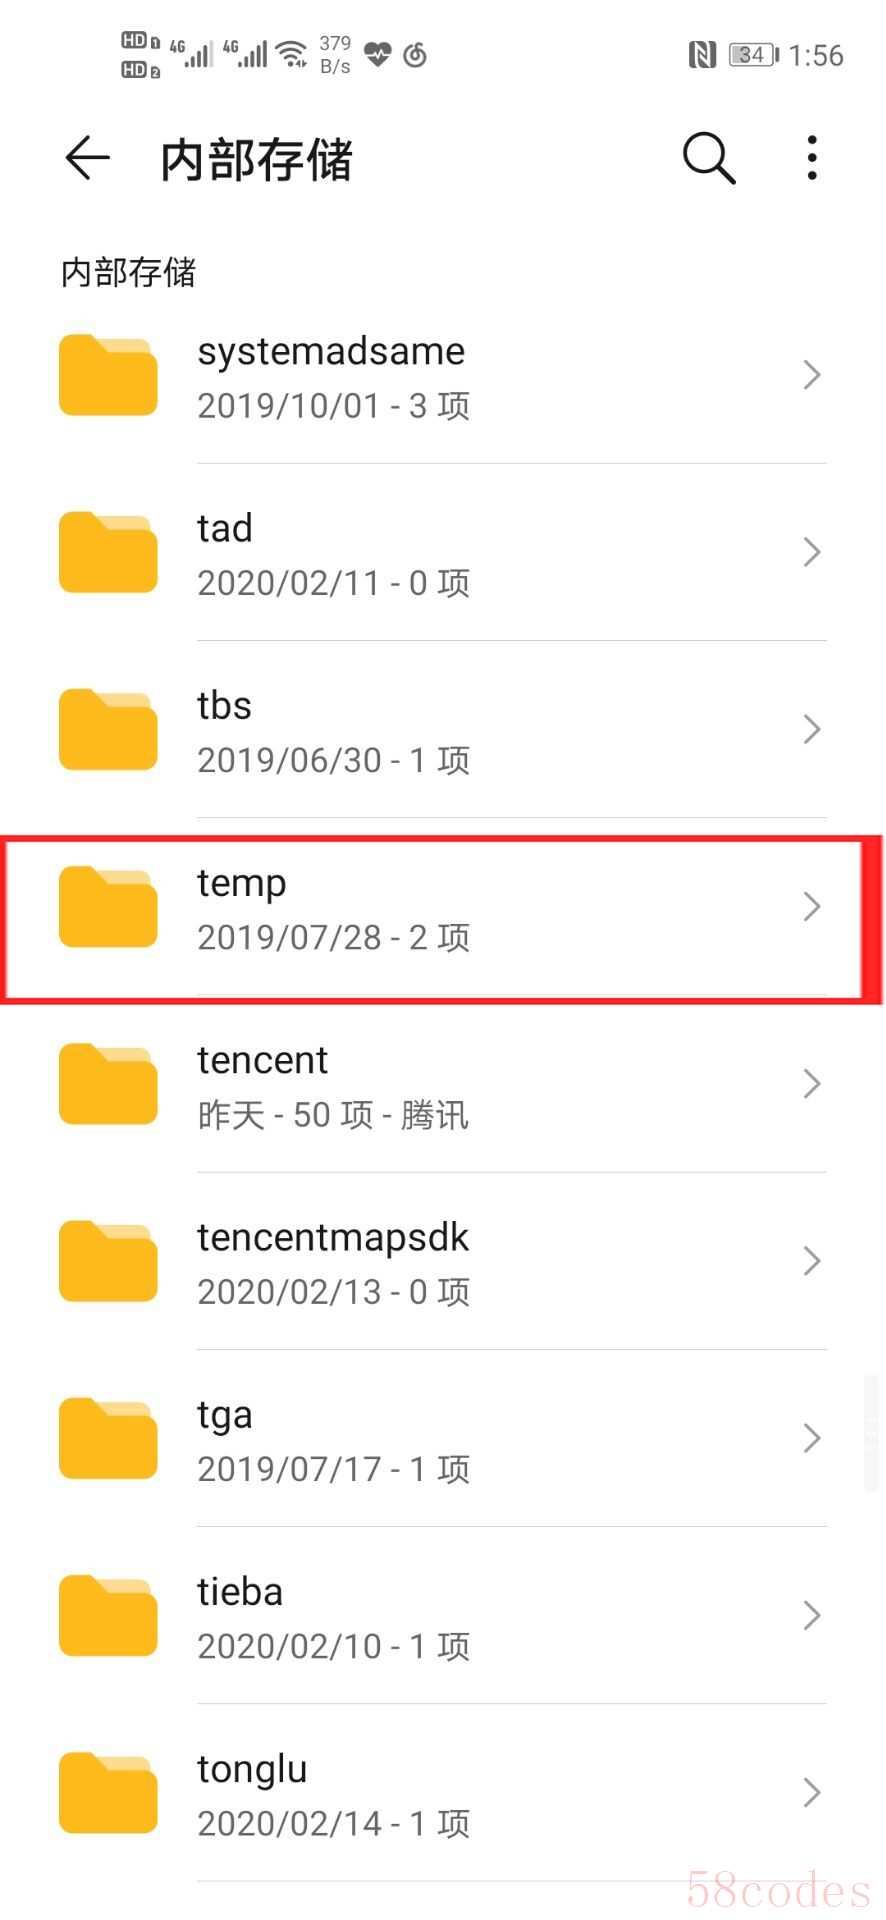Screen dimensions: 886x1920
Task: Tap the temp folder icon
Action: pos(108,906)
